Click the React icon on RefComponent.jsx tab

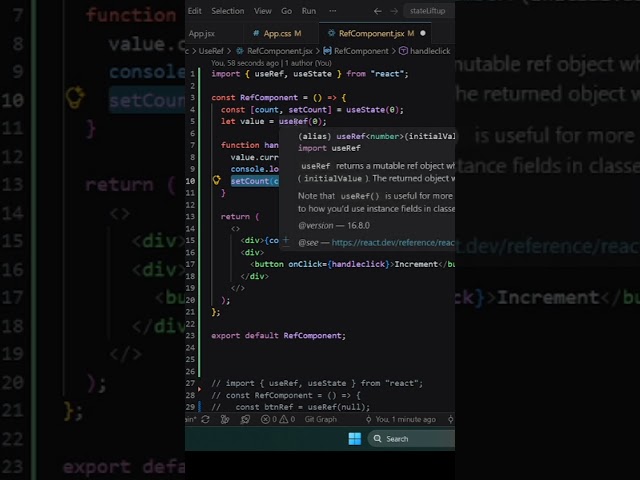coord(331,33)
